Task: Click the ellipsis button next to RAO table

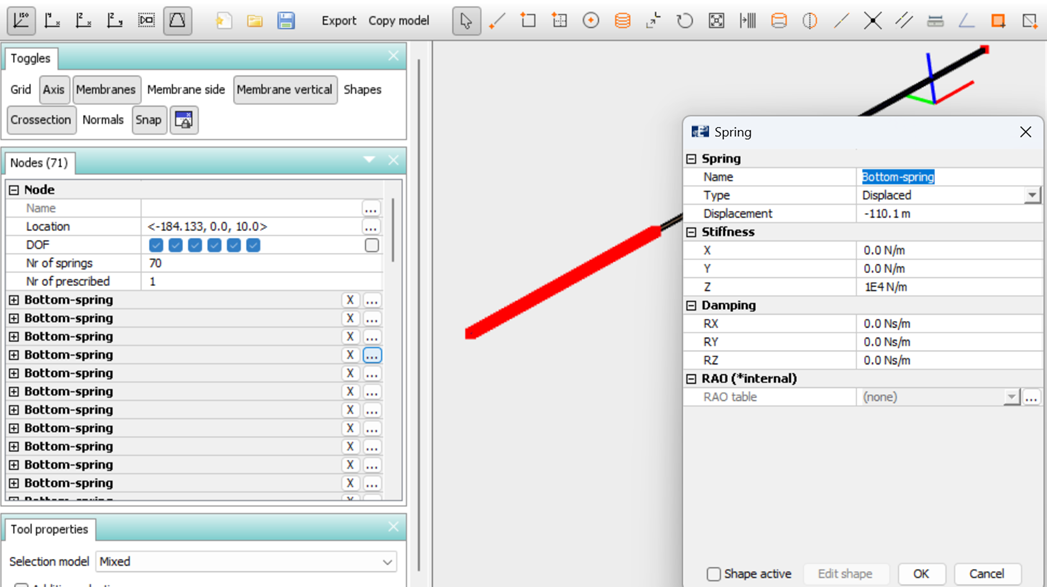Action: click(1032, 397)
